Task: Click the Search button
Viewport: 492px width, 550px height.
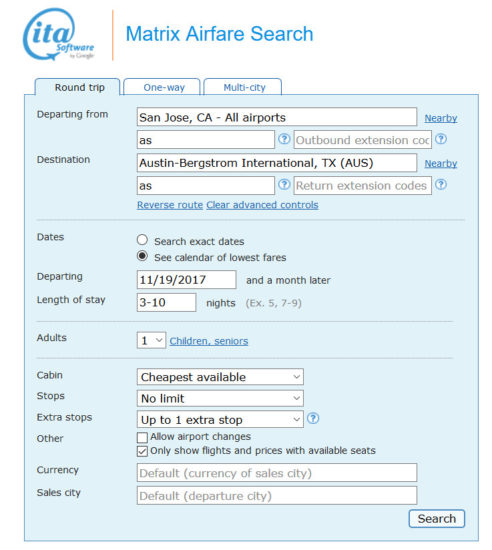Action: click(437, 518)
